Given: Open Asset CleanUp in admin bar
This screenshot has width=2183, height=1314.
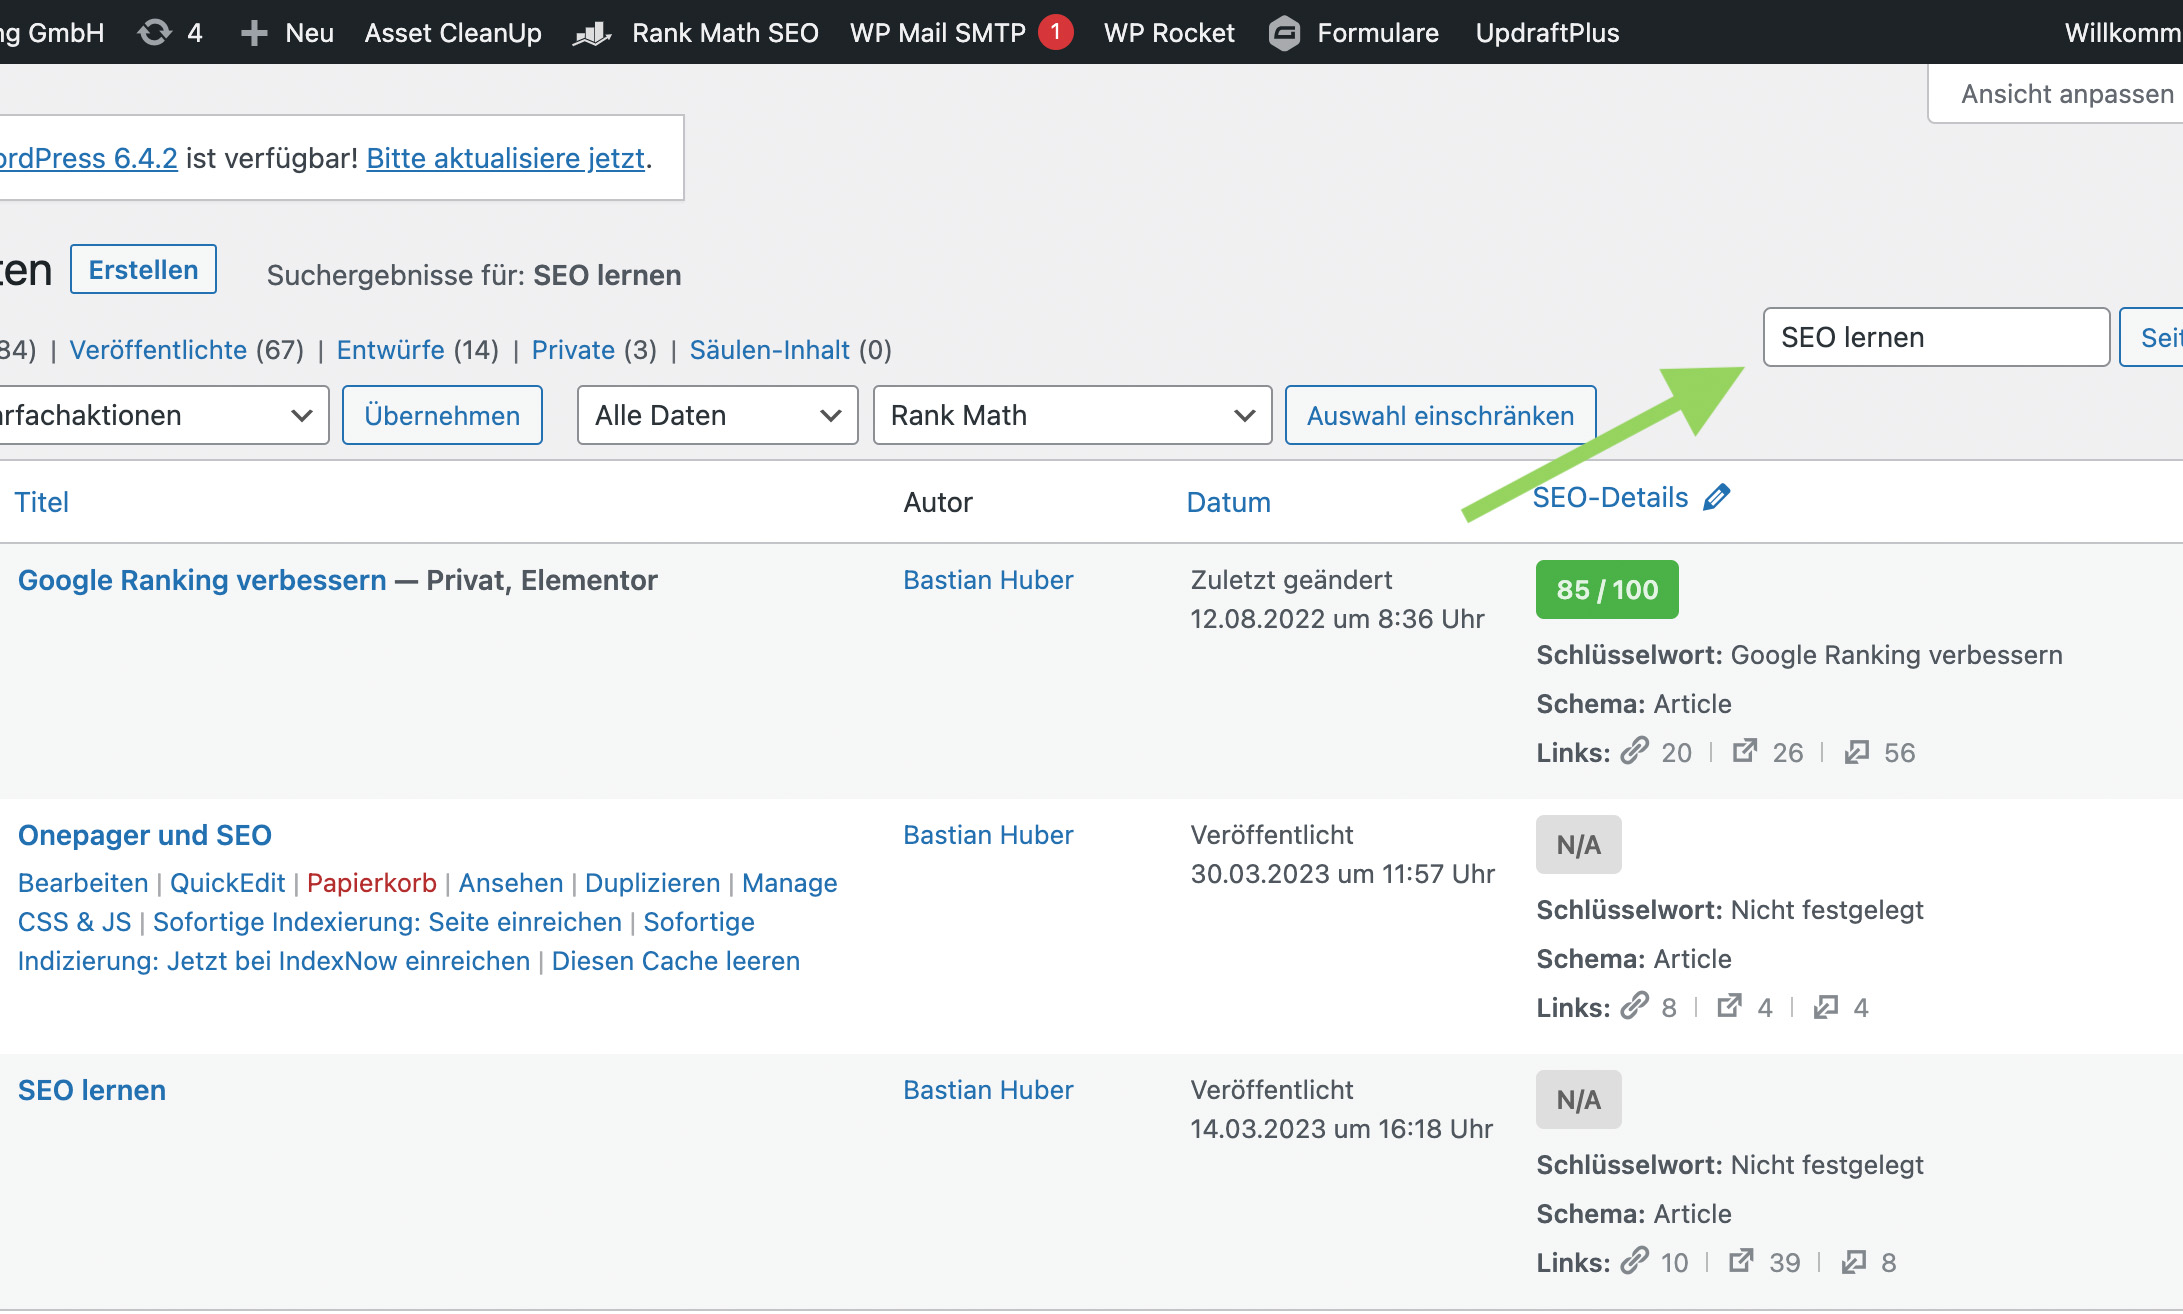Looking at the screenshot, I should coord(453,33).
